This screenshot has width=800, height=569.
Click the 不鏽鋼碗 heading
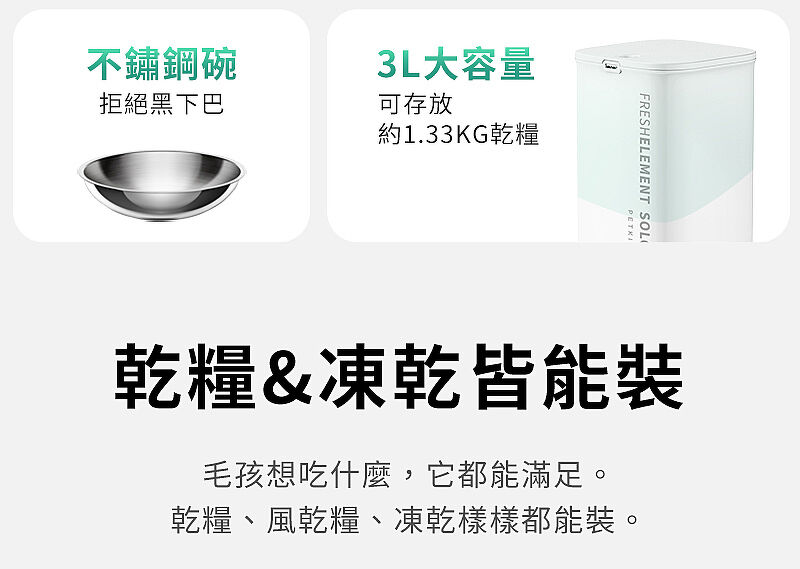click(162, 64)
